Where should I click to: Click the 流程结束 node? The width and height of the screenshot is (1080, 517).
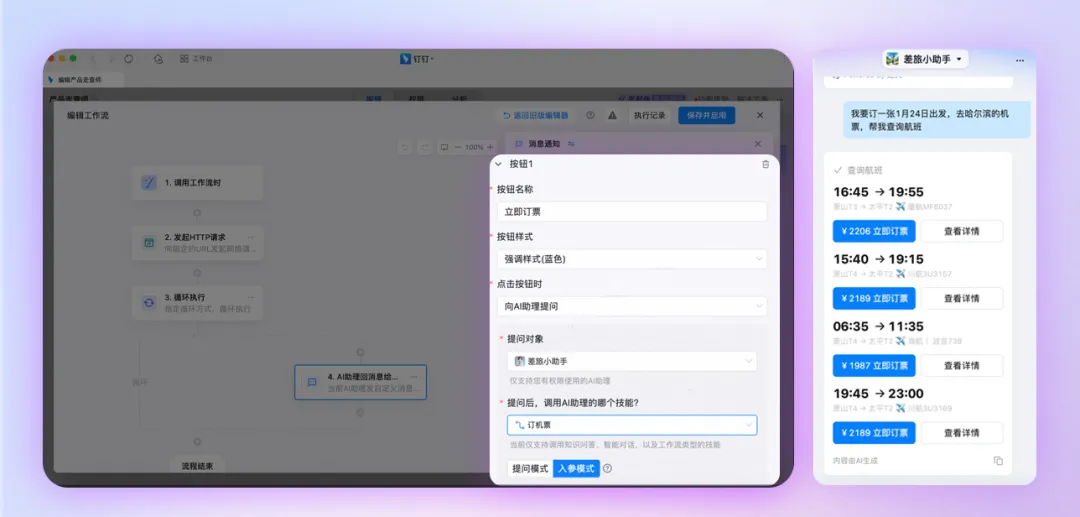click(x=197, y=466)
